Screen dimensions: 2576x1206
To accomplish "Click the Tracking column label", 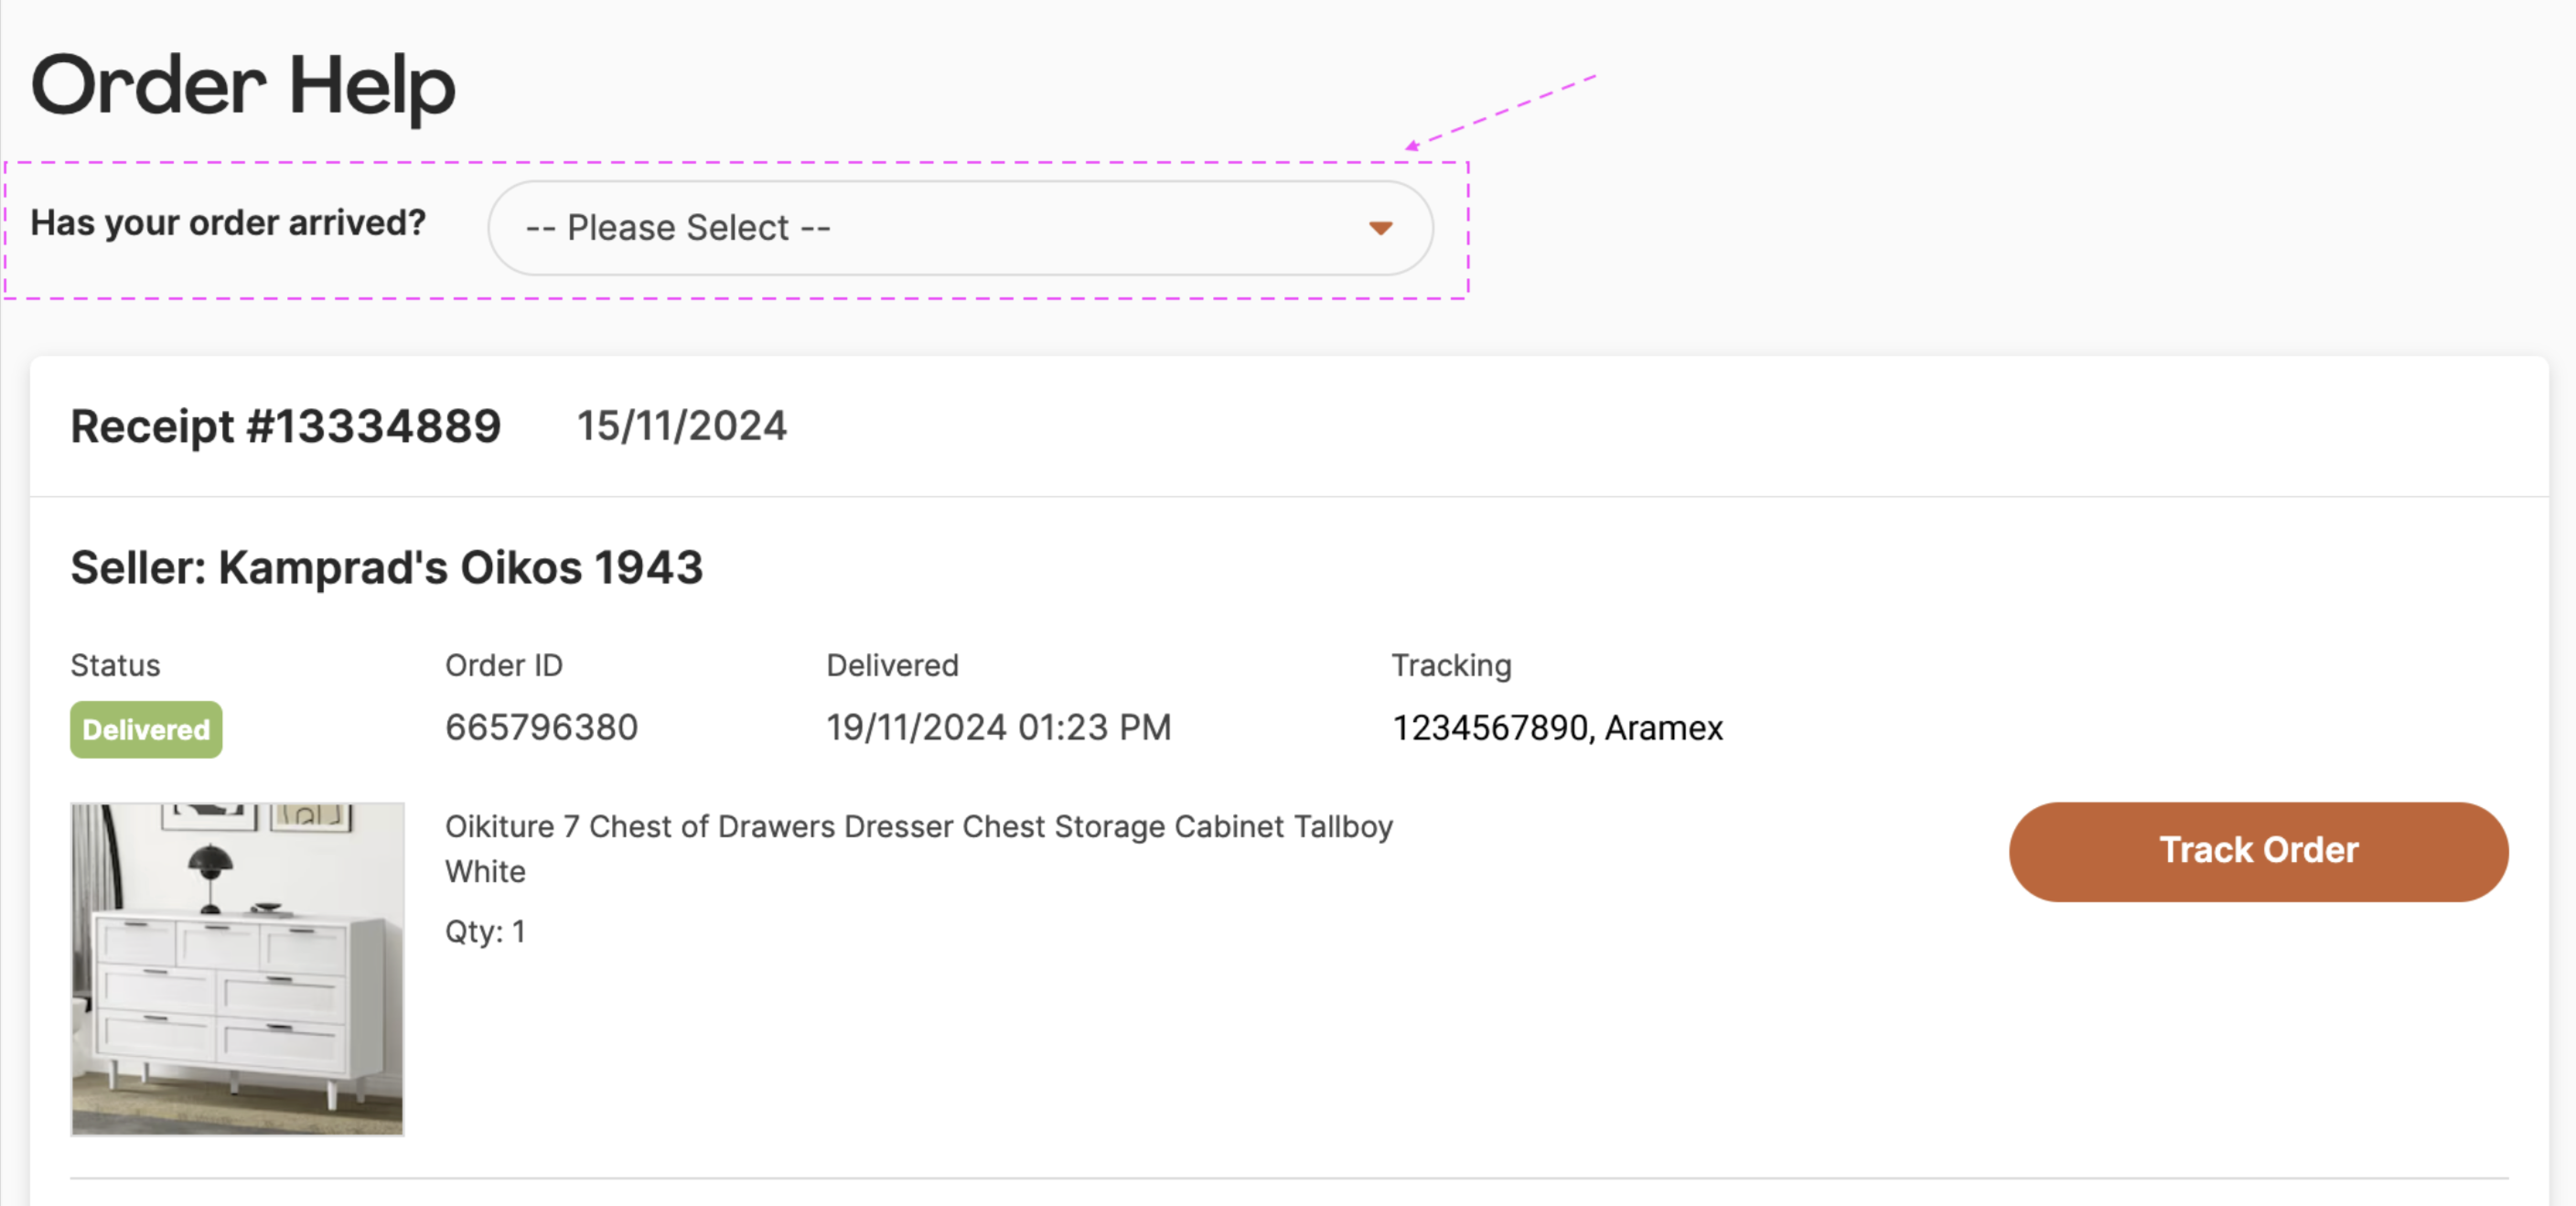I will click(x=1450, y=665).
